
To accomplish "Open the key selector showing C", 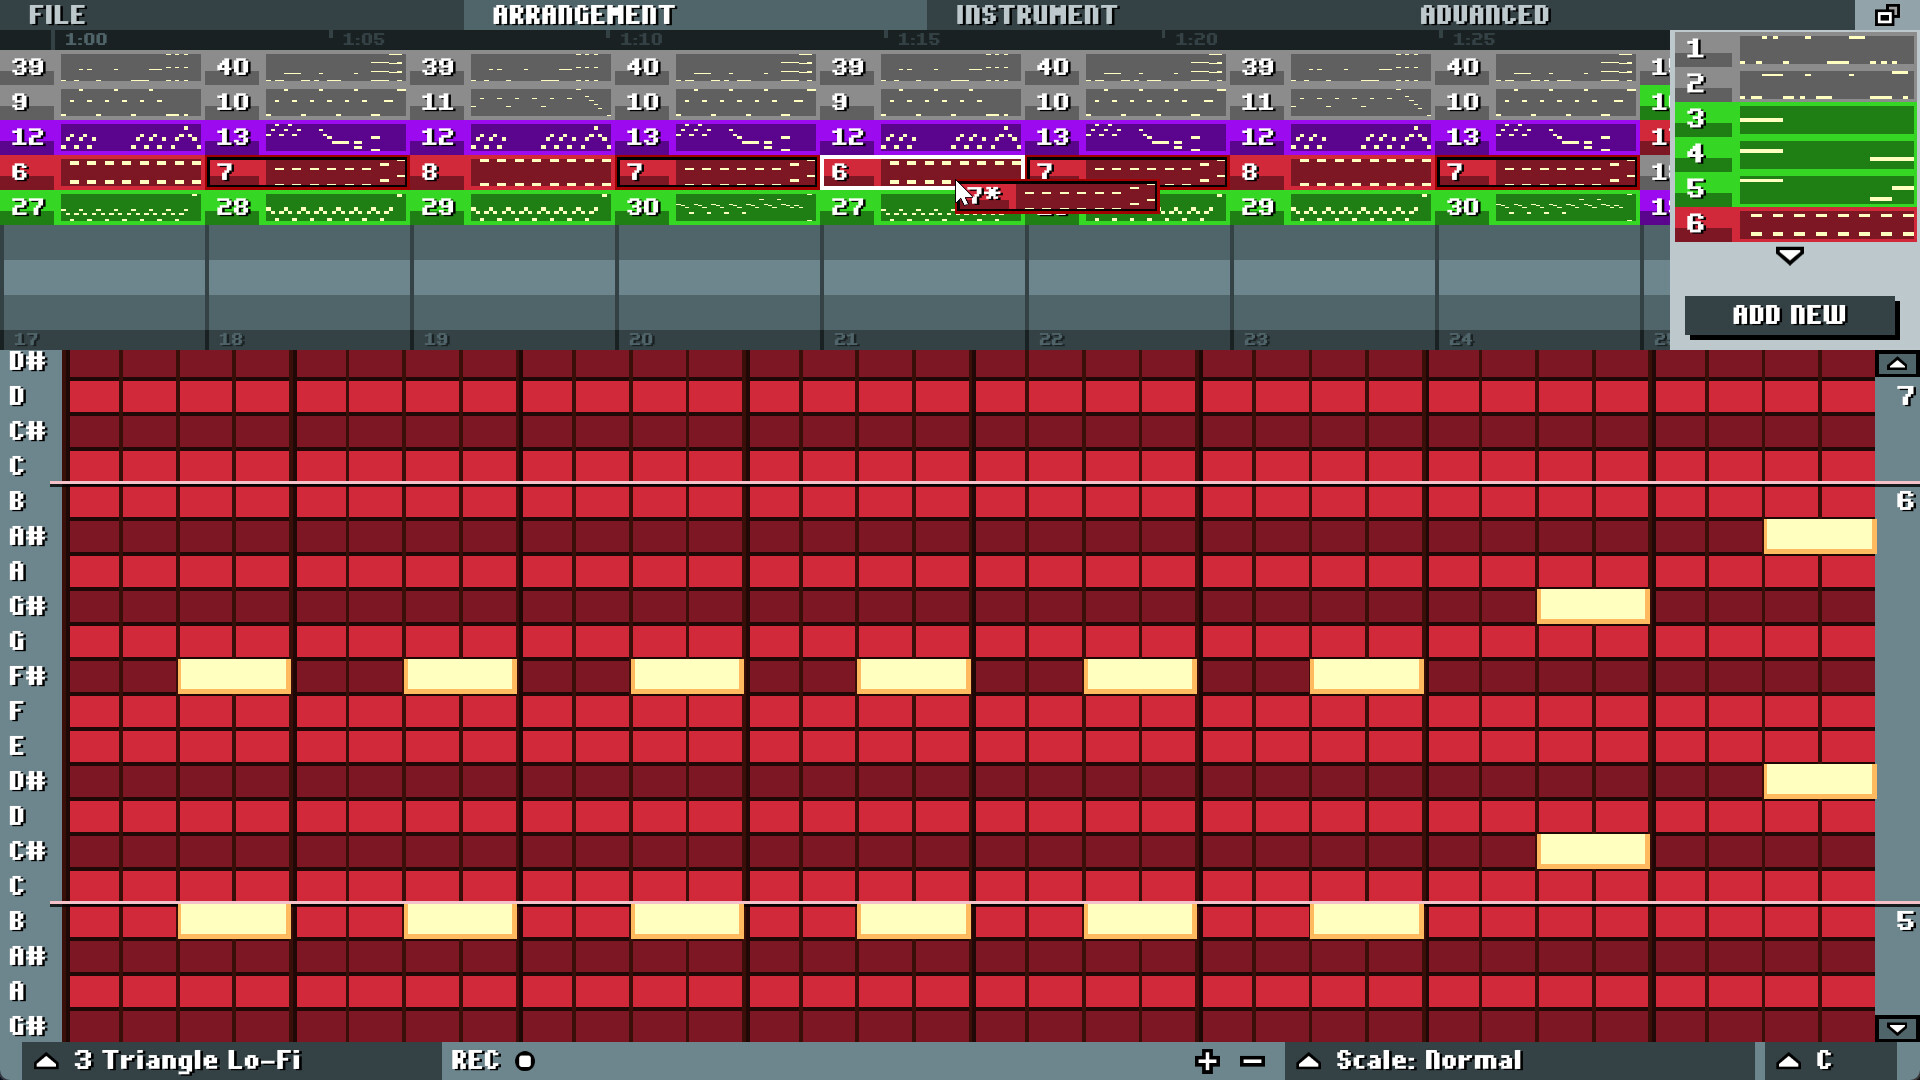I will [x=1822, y=1061].
